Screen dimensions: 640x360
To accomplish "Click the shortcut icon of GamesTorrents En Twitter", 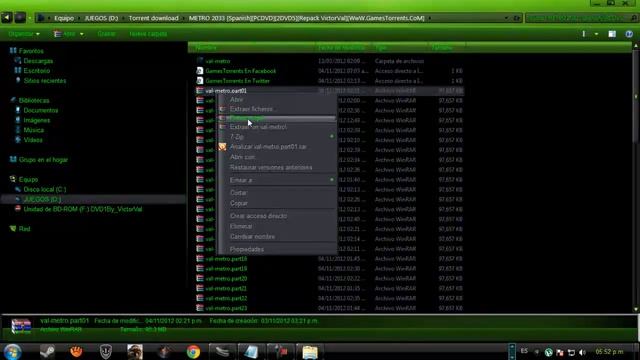I will point(200,81).
